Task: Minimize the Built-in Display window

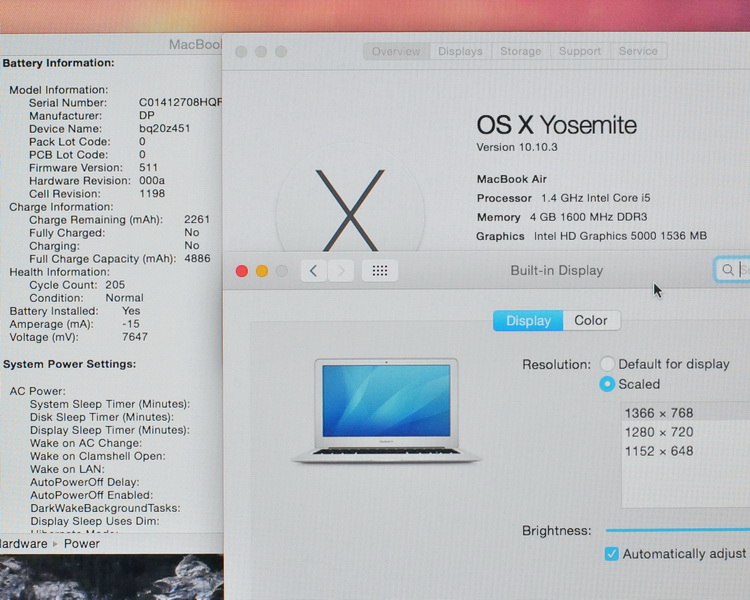Action: [262, 271]
